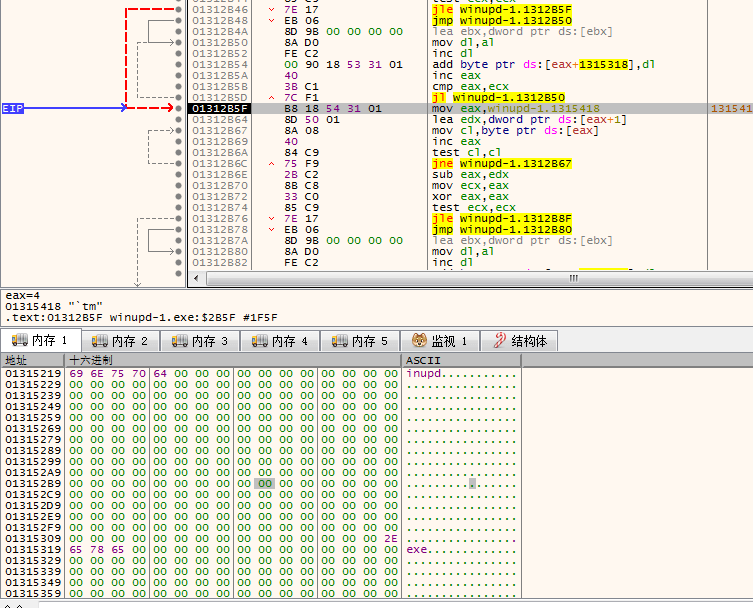Select byte 2E in row 01315309

pos(391,538)
